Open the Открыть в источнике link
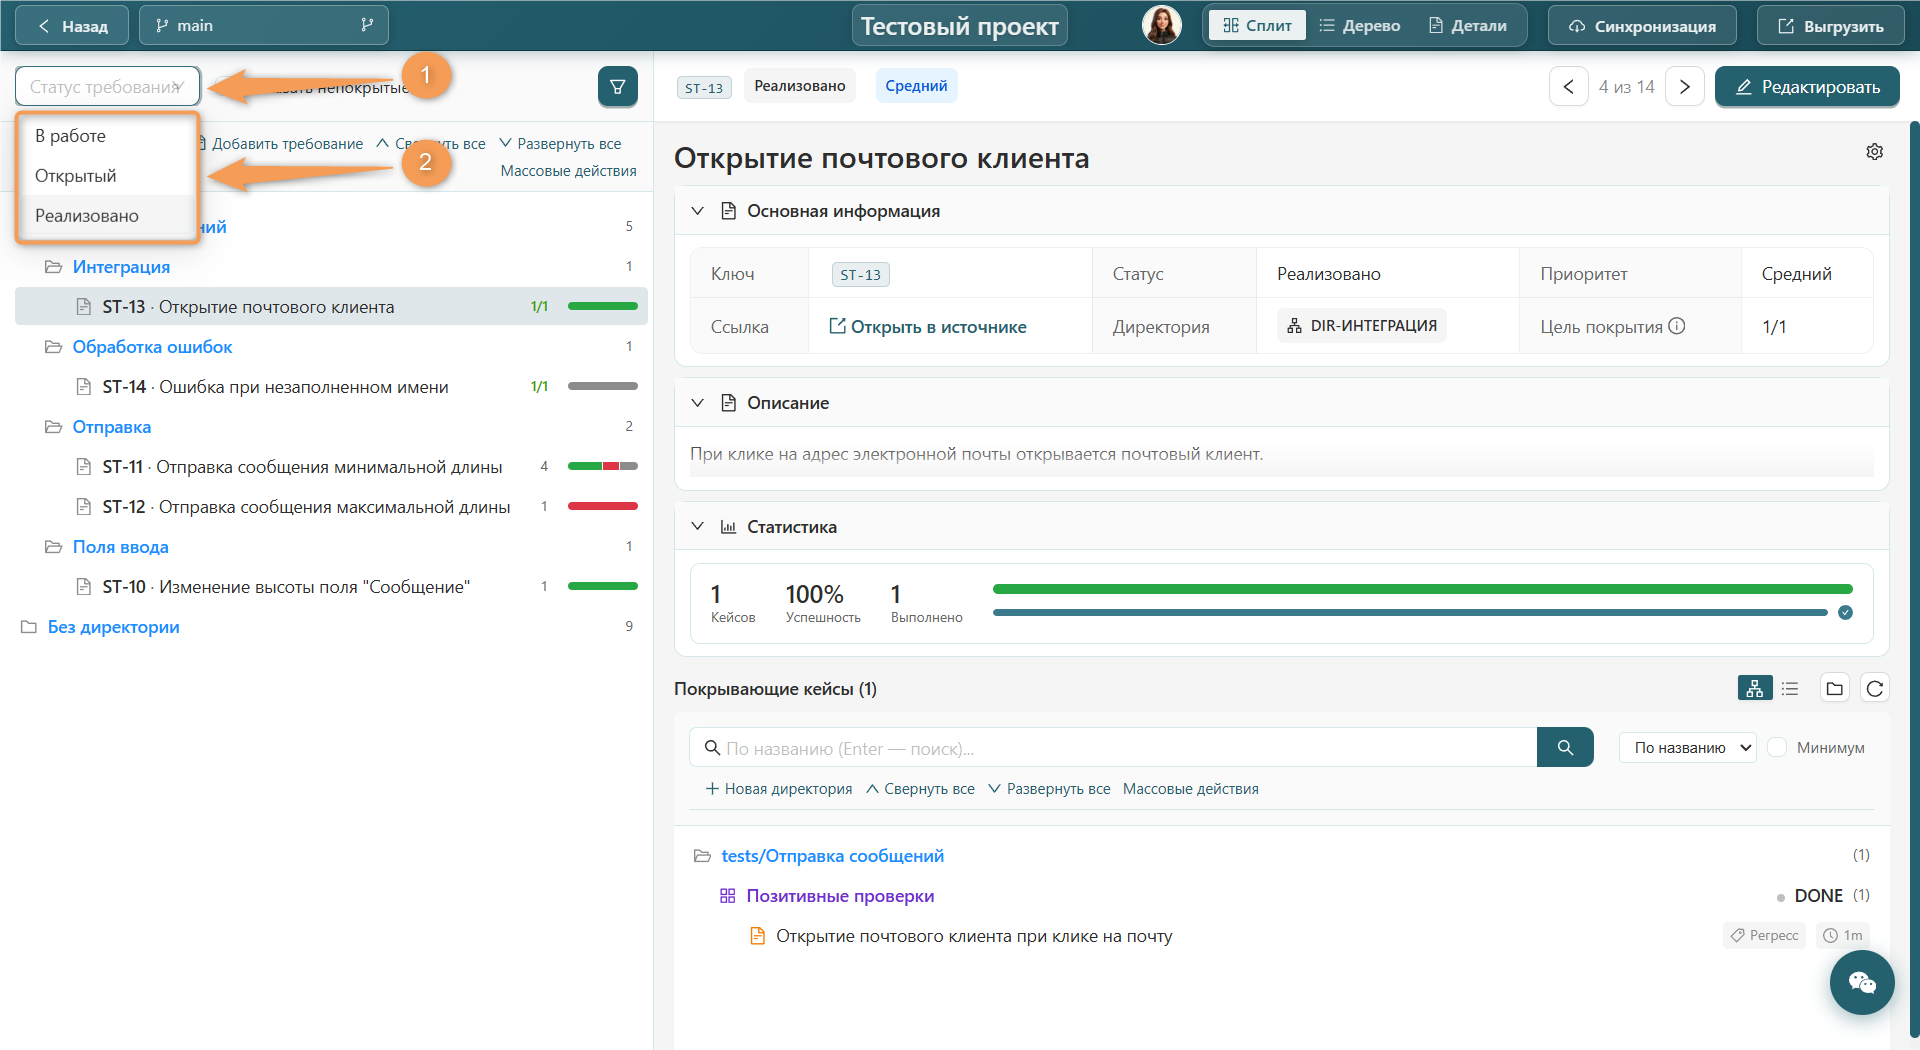The image size is (1920, 1050). (928, 327)
